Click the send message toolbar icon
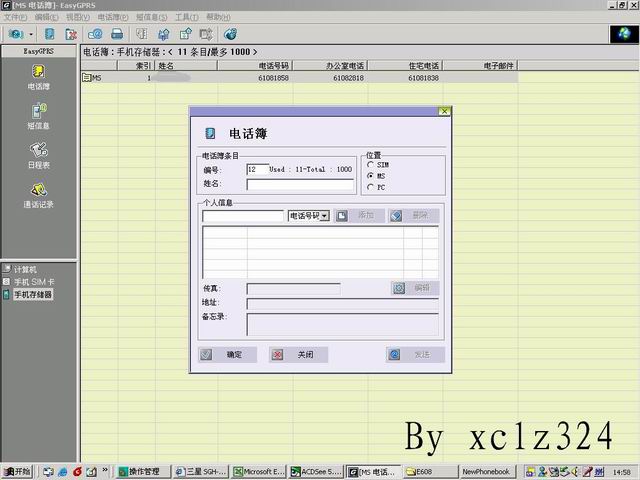The image size is (640, 480). click(x=95, y=34)
